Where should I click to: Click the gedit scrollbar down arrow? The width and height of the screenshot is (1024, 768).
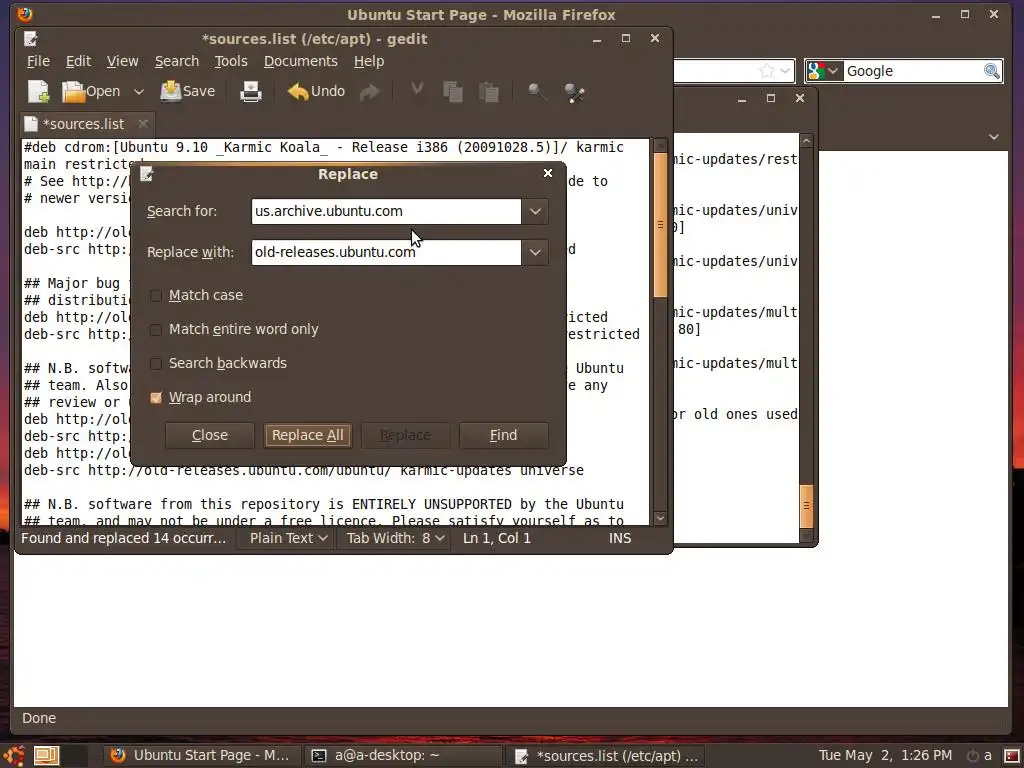(660, 518)
